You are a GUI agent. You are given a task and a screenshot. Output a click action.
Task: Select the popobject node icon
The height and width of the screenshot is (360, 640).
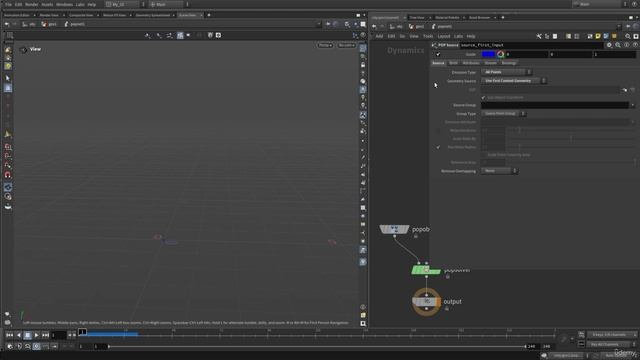[394, 229]
